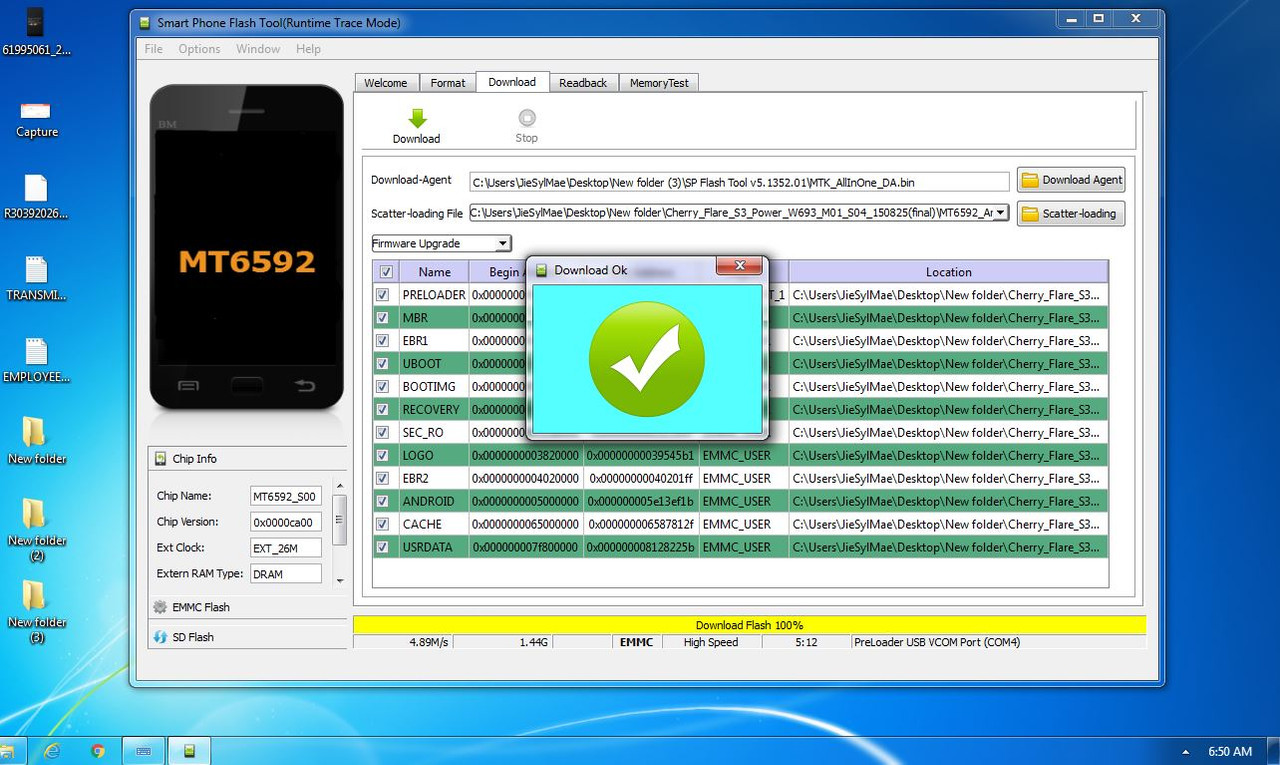Switch to the Format tab

pos(448,83)
